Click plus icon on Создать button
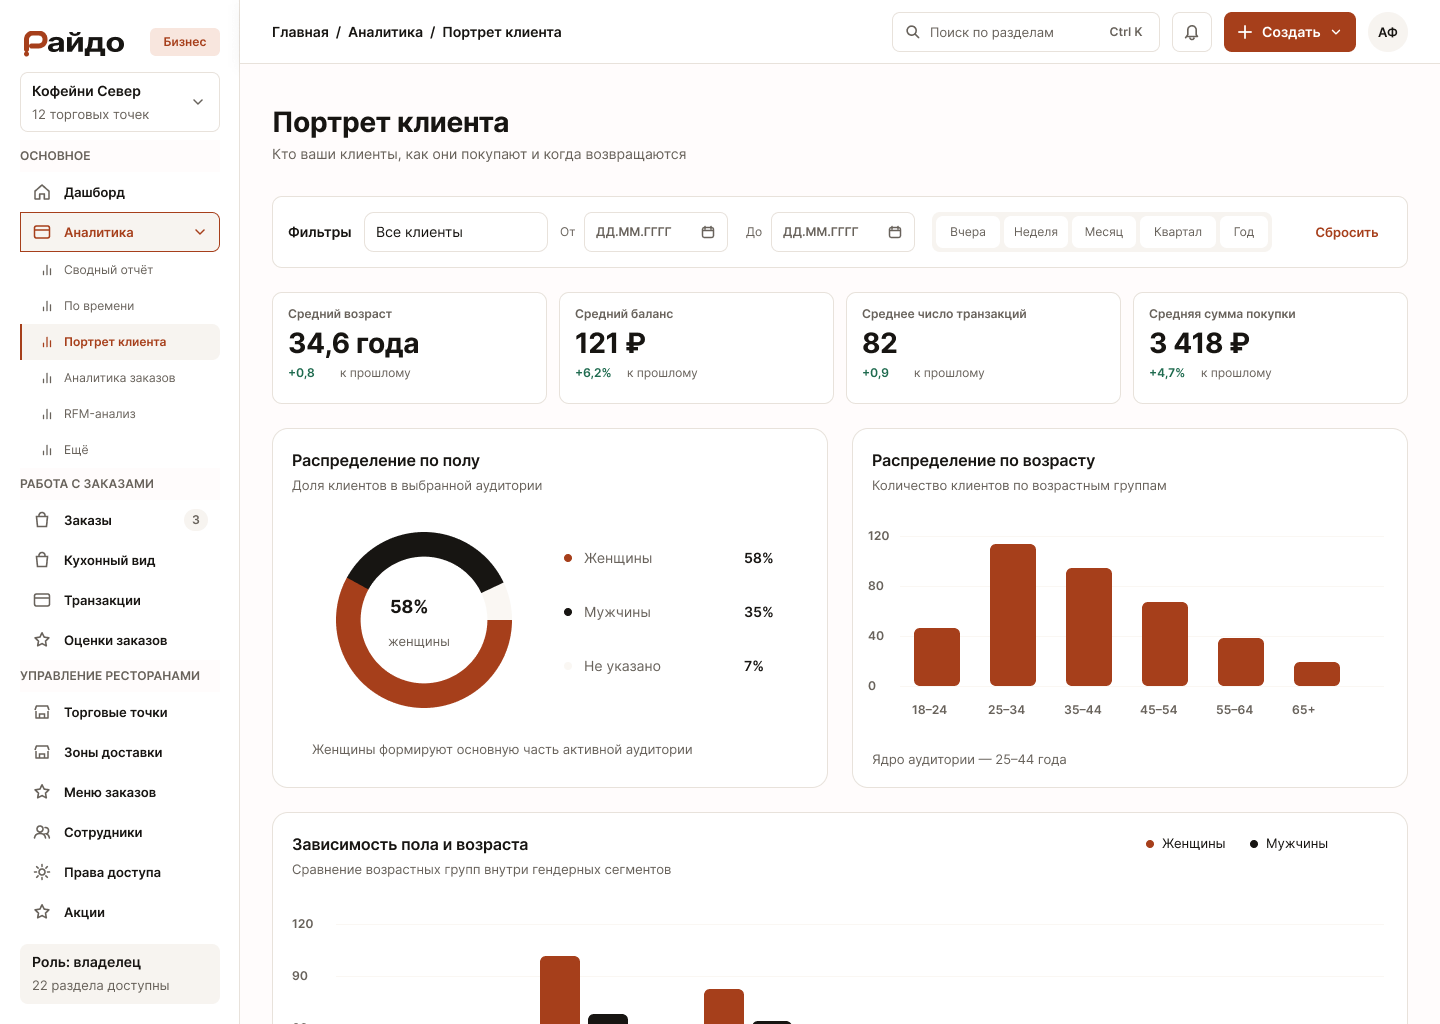Viewport: 1440px width, 1024px height. click(x=1245, y=32)
